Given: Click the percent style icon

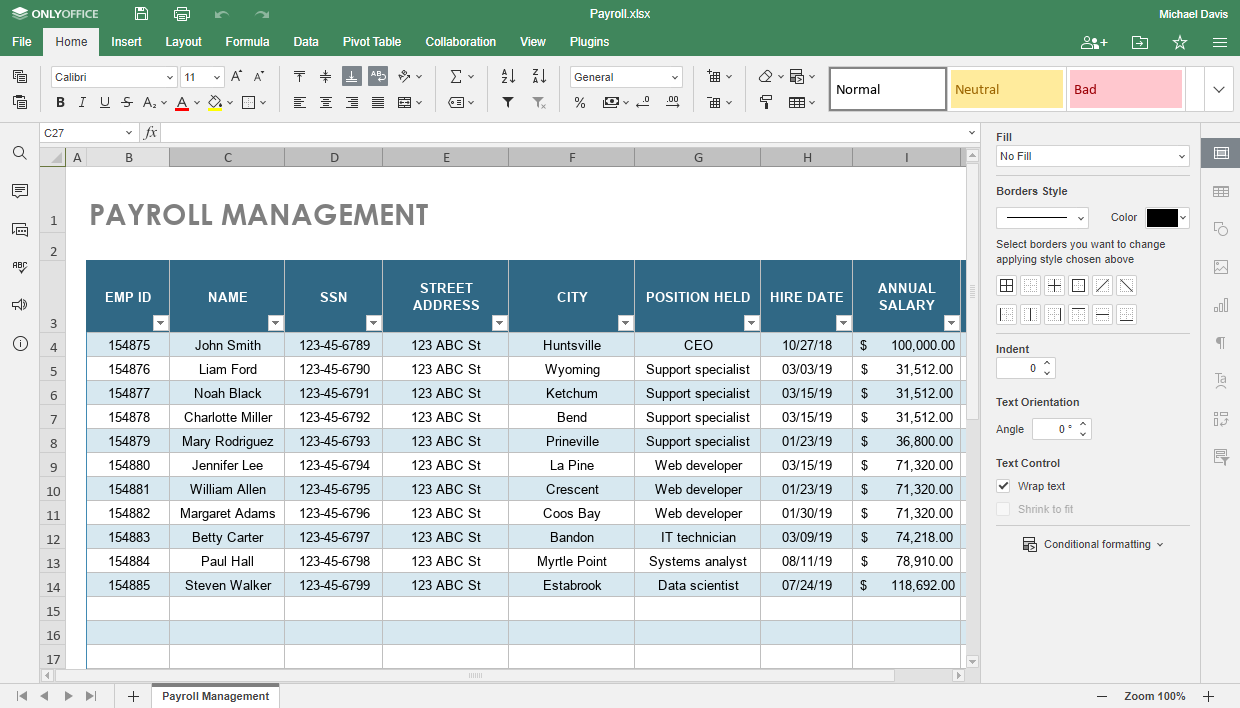Looking at the screenshot, I should 580,102.
